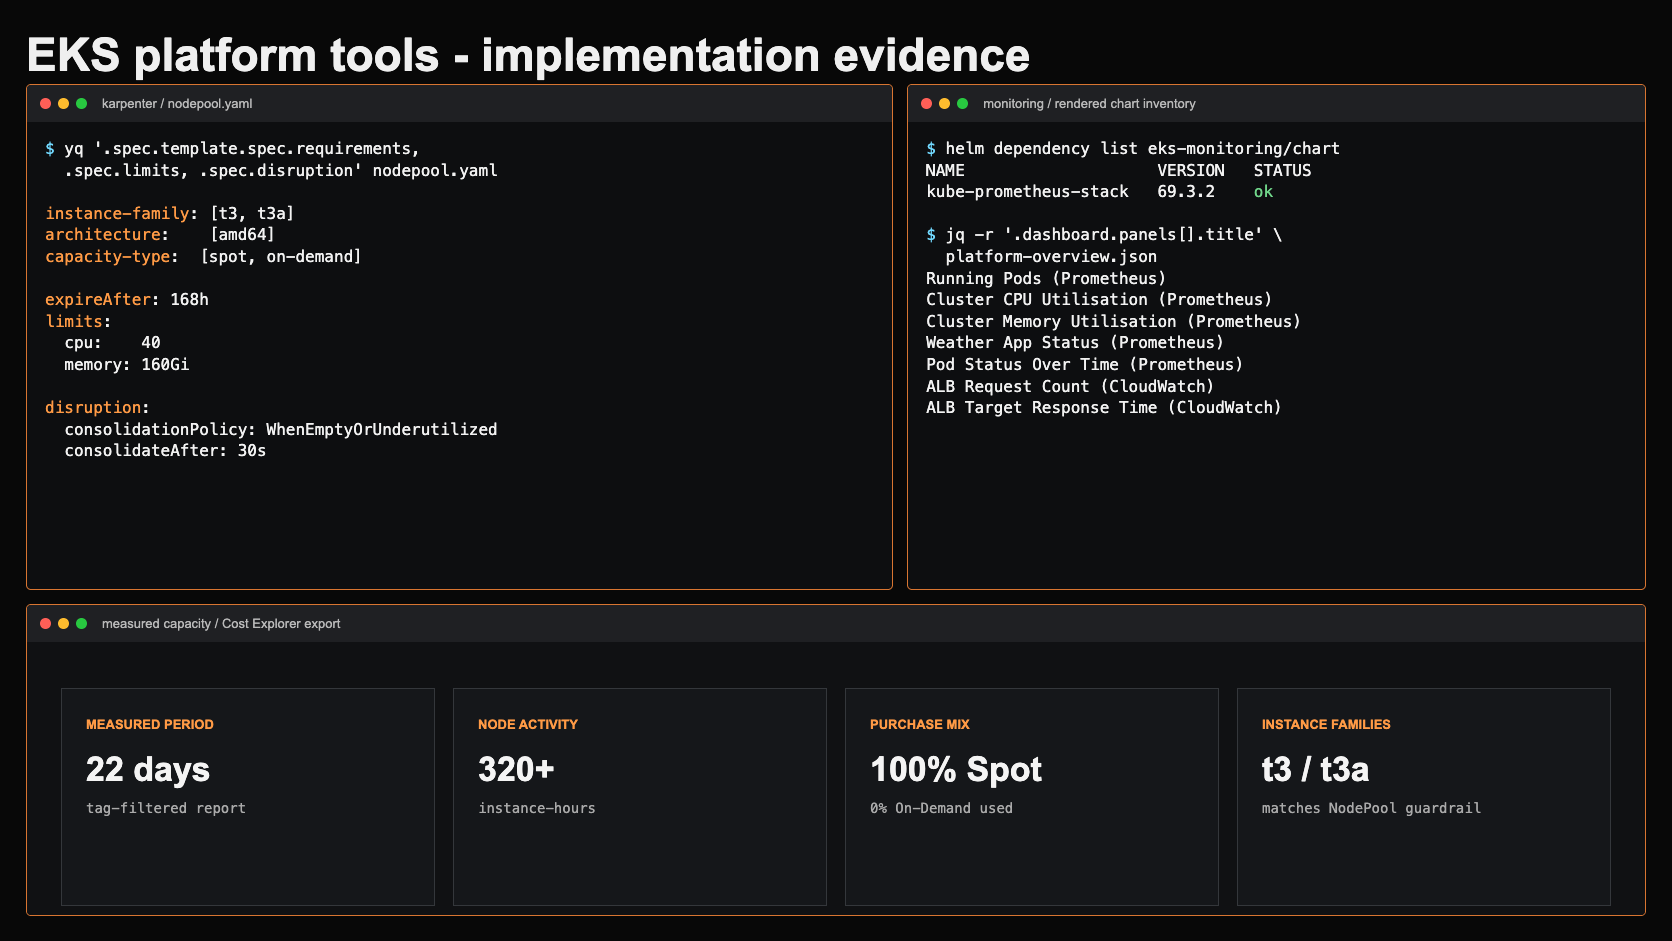This screenshot has width=1672, height=941.
Task: Click the 'memory: 160Gi' line
Action: (x=127, y=364)
